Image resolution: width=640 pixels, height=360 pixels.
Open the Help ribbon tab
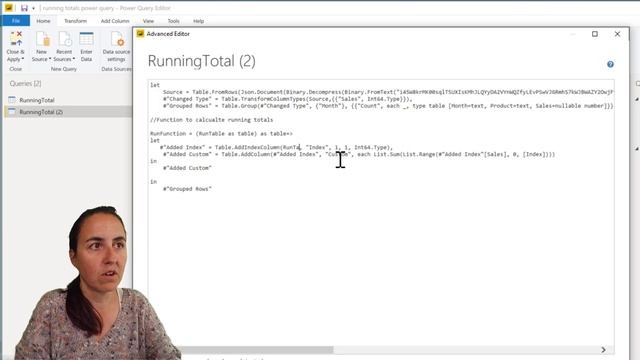pyautogui.click(x=198, y=21)
